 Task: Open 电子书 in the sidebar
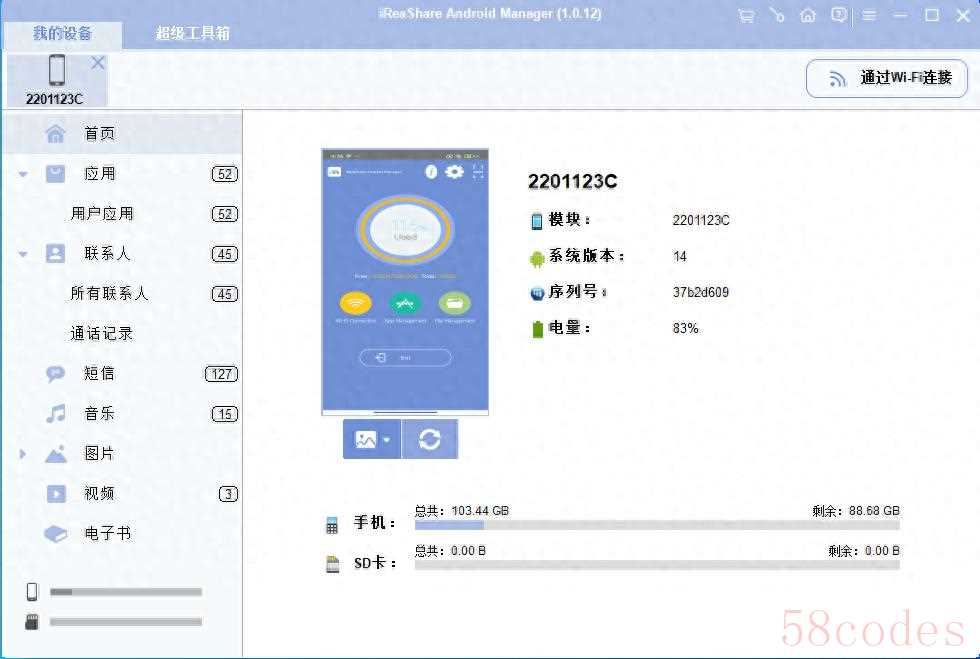tap(122, 534)
